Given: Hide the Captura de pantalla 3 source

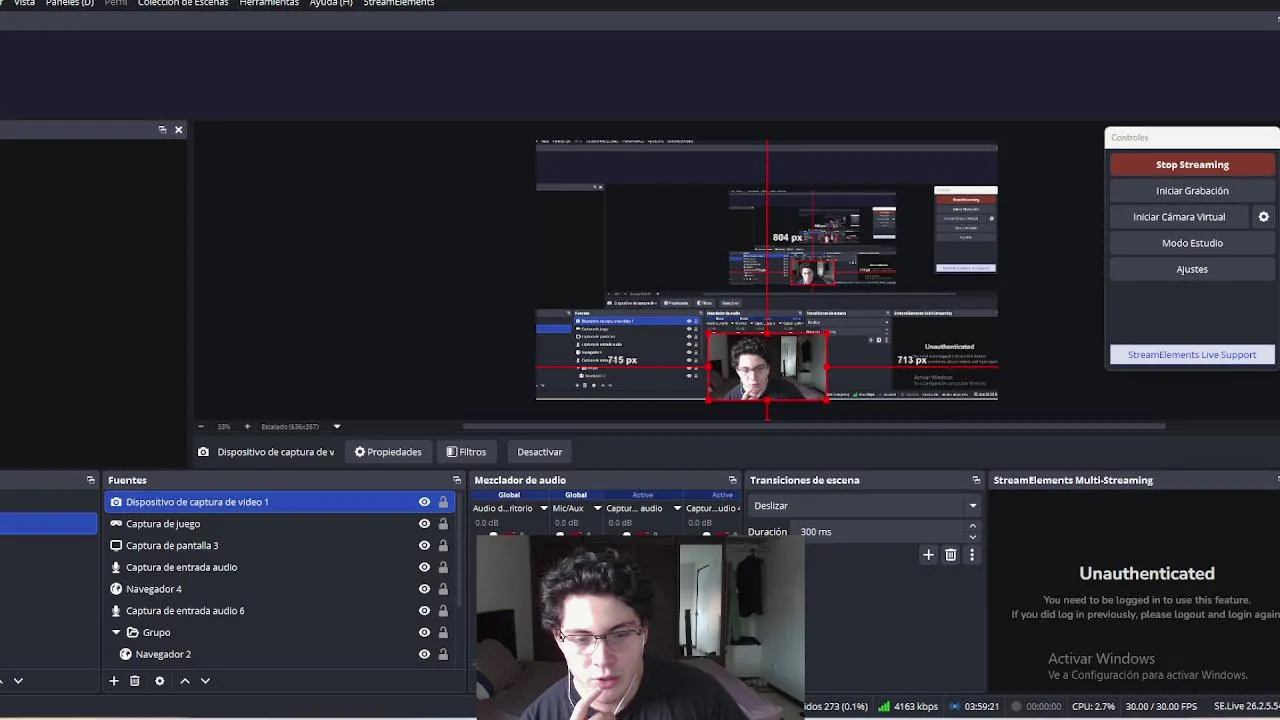Looking at the screenshot, I should 424,546.
